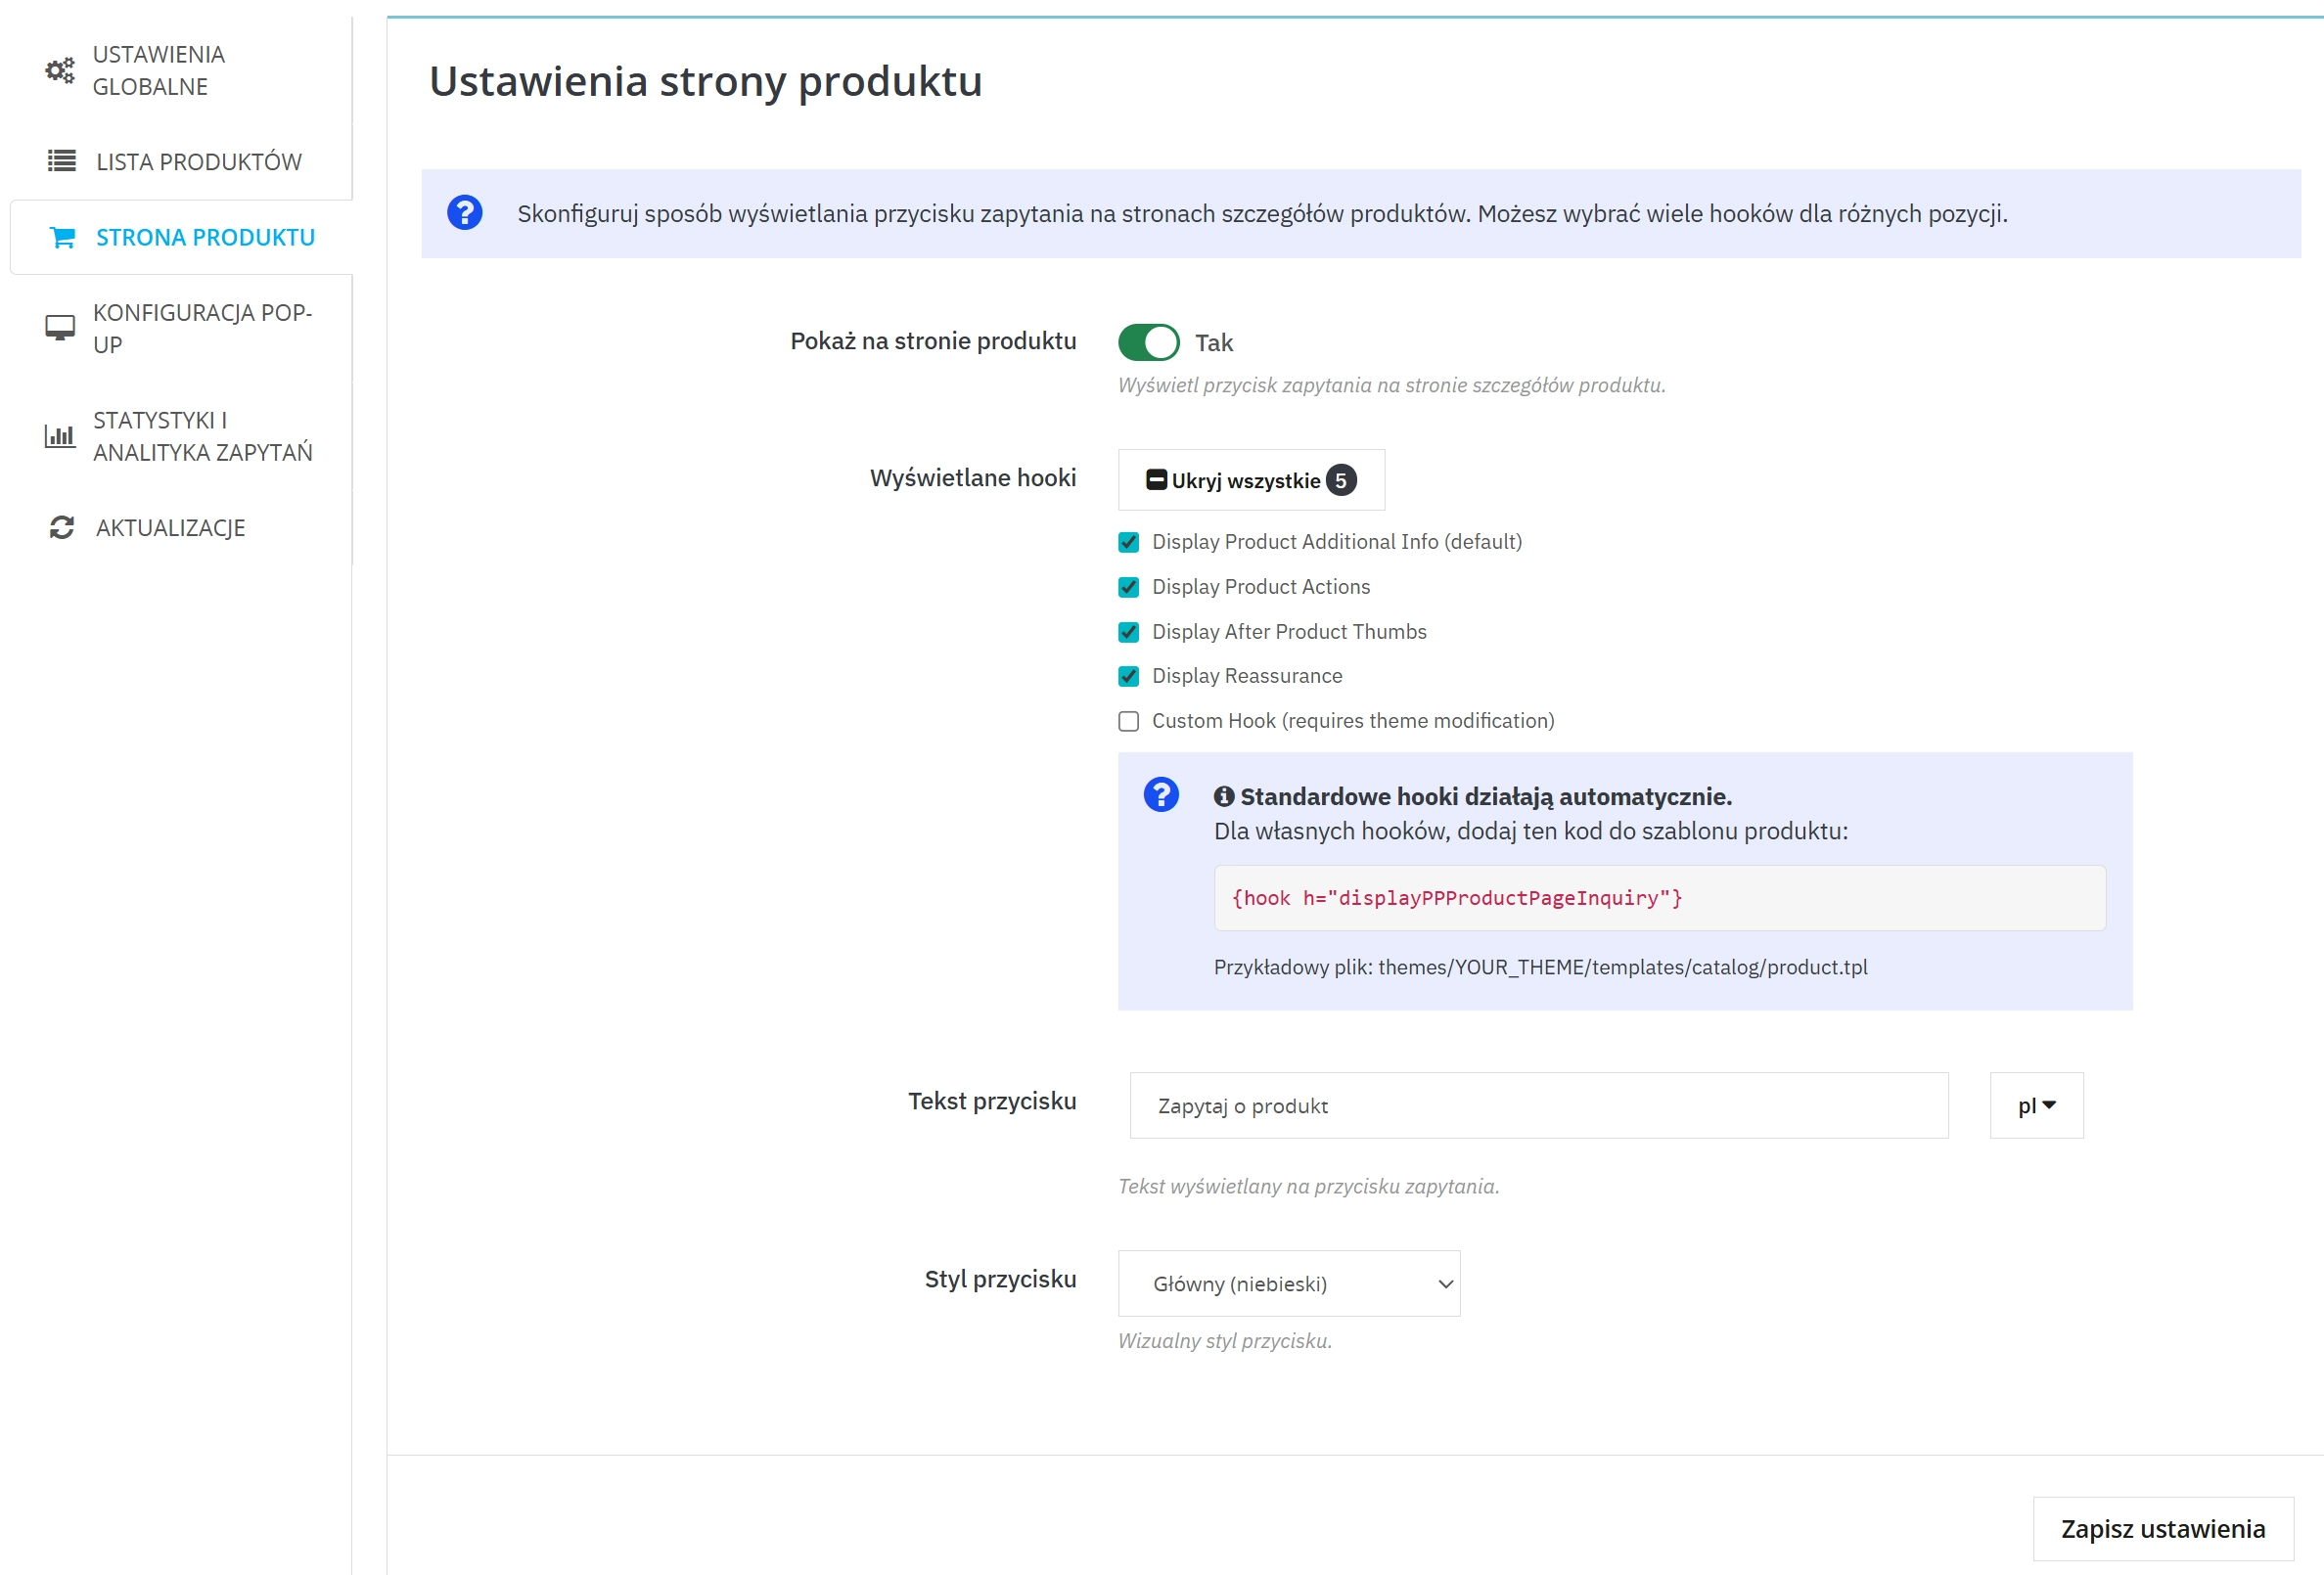Open the pl language dropdown

(x=2035, y=1105)
